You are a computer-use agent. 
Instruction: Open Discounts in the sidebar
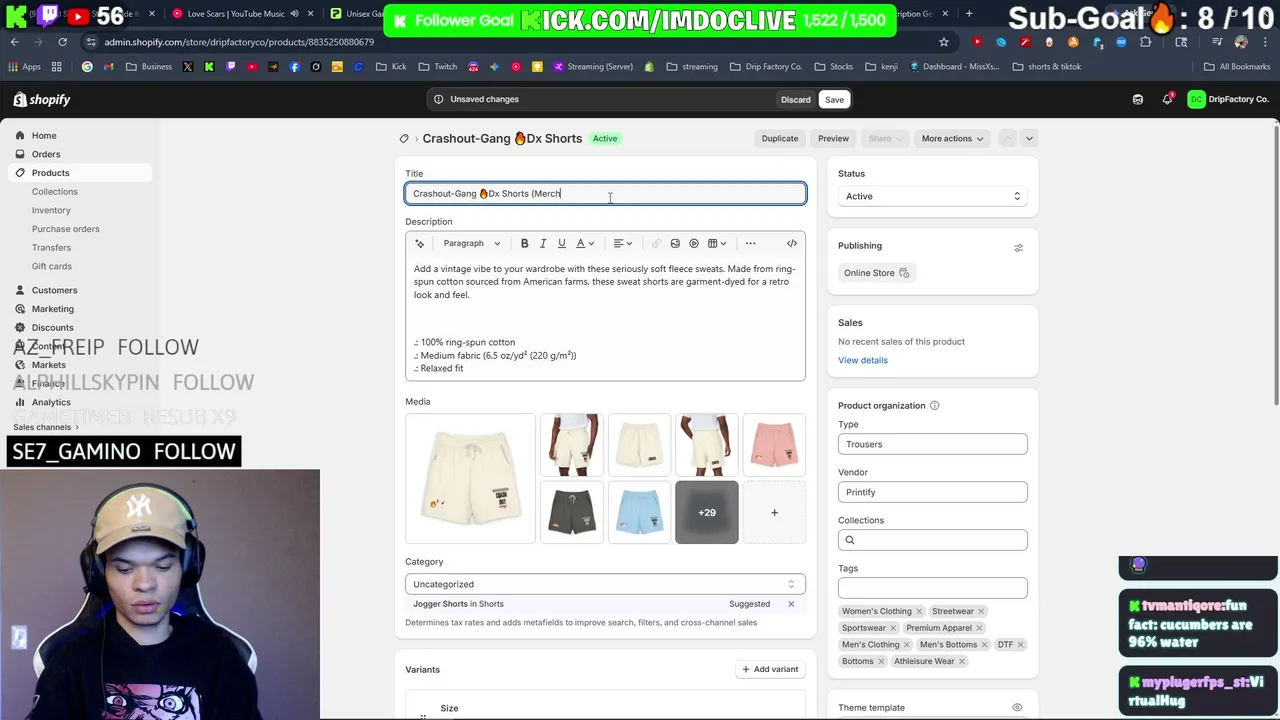coord(52,327)
